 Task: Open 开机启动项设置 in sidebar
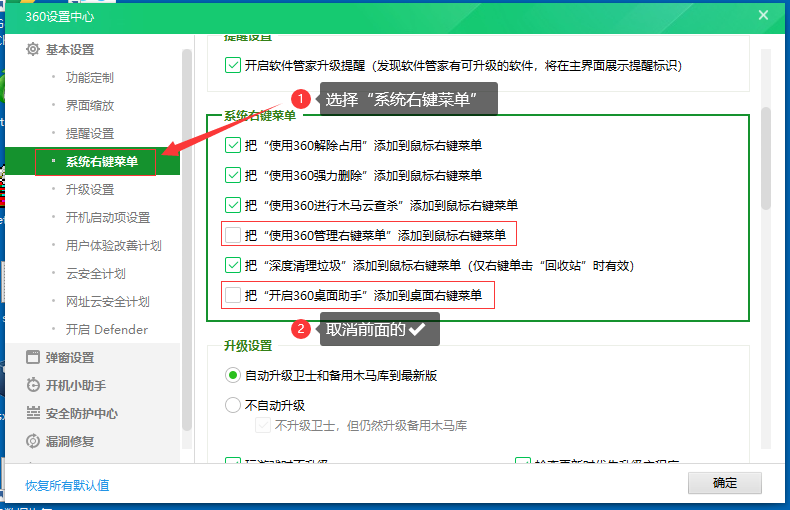[108, 218]
